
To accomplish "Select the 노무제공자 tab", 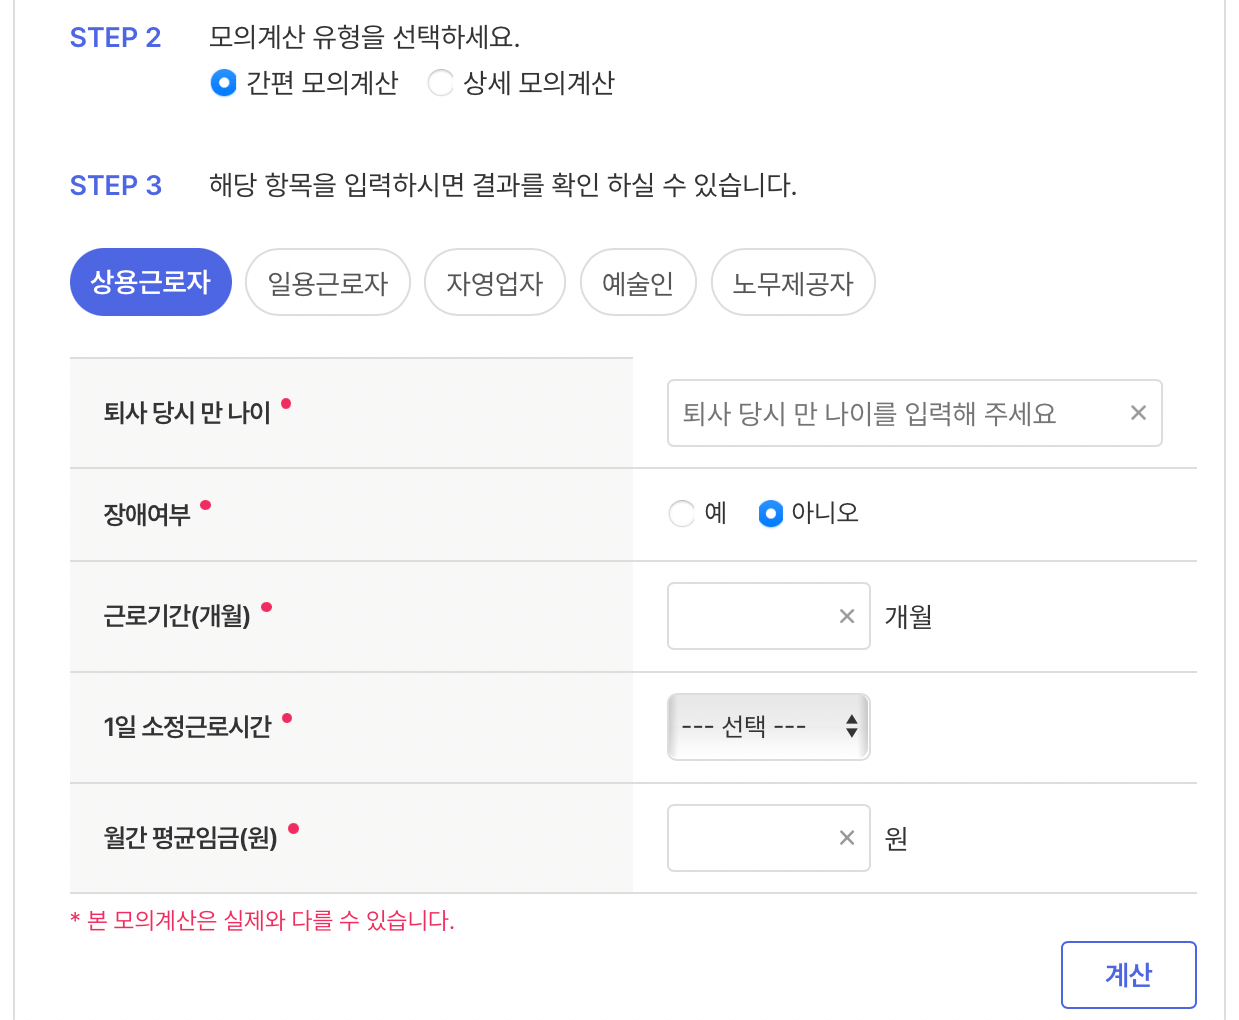I will [792, 282].
